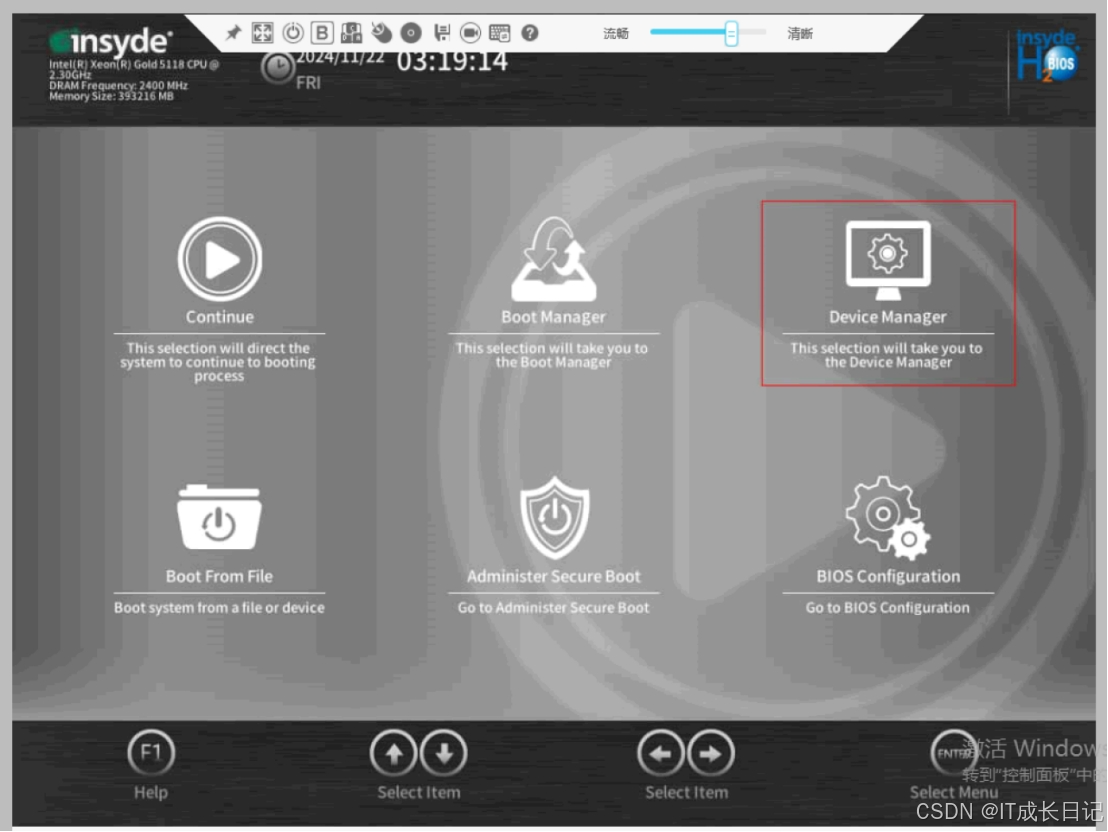This screenshot has width=1108, height=832.
Task: Click the Administer Secure Boot label
Action: 553,576
